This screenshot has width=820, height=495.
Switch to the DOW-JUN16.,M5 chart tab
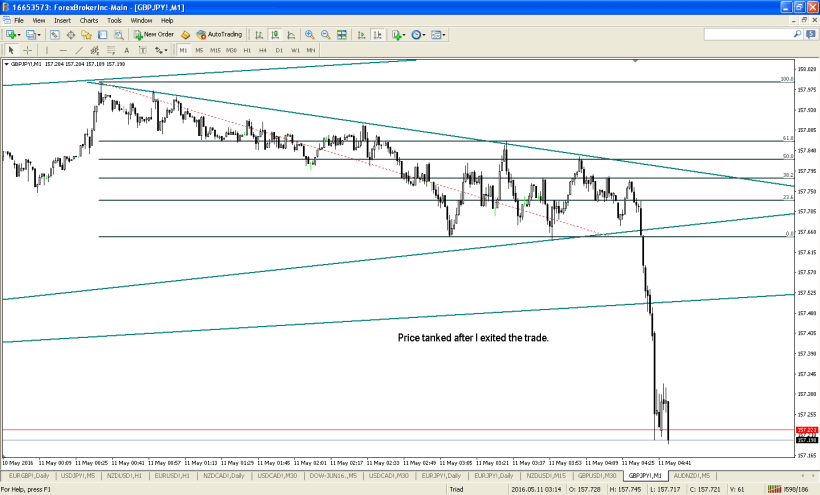click(x=333, y=476)
